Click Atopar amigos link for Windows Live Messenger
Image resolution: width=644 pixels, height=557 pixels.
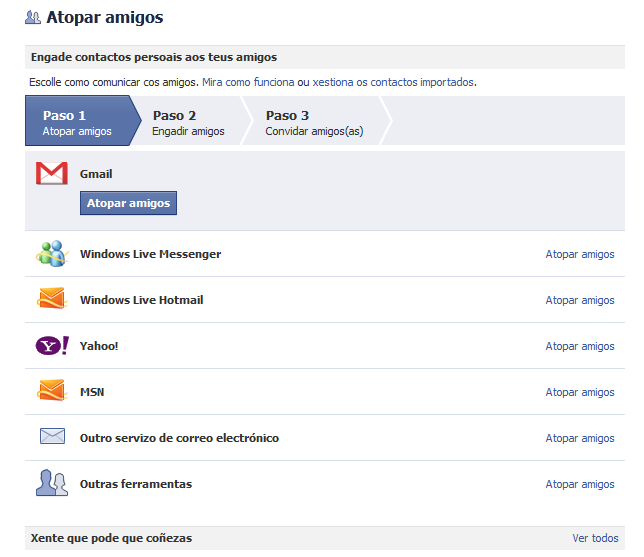click(x=579, y=254)
